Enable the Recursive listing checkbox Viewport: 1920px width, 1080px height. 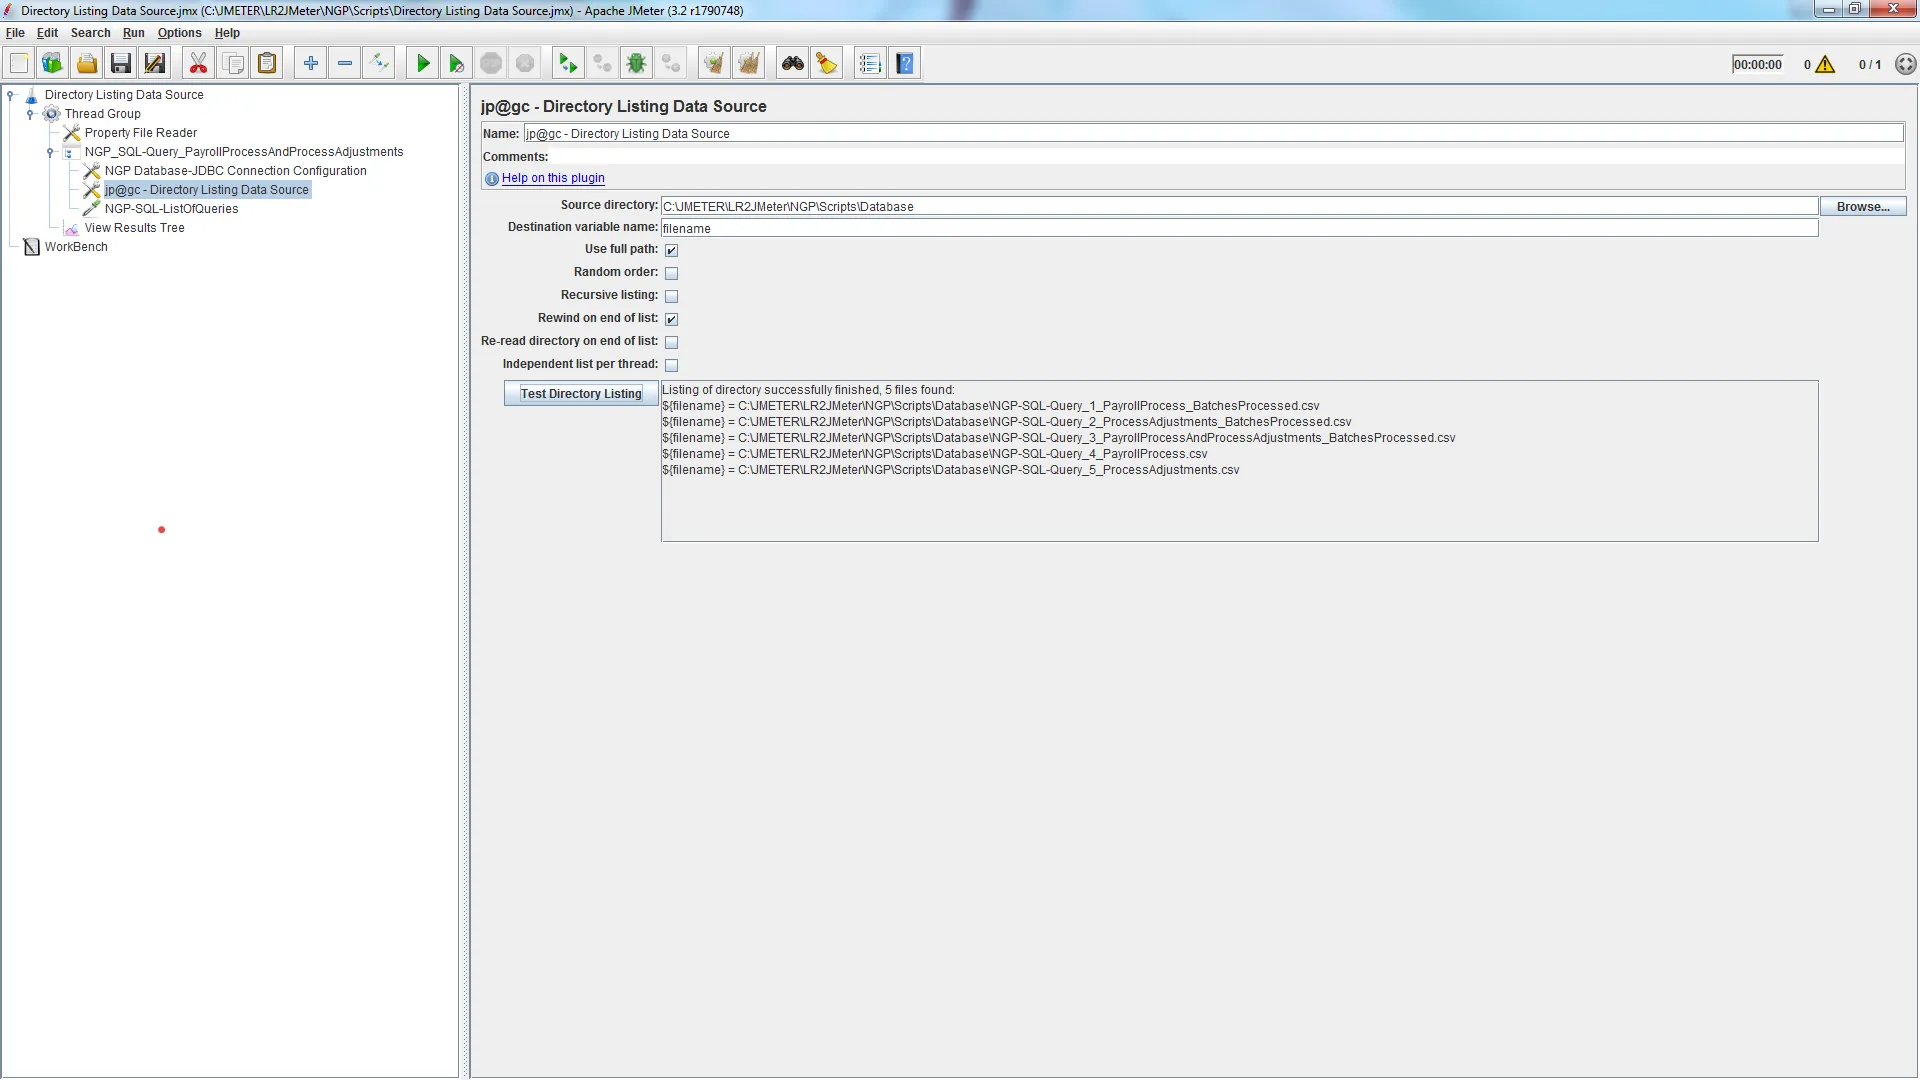pos(672,296)
